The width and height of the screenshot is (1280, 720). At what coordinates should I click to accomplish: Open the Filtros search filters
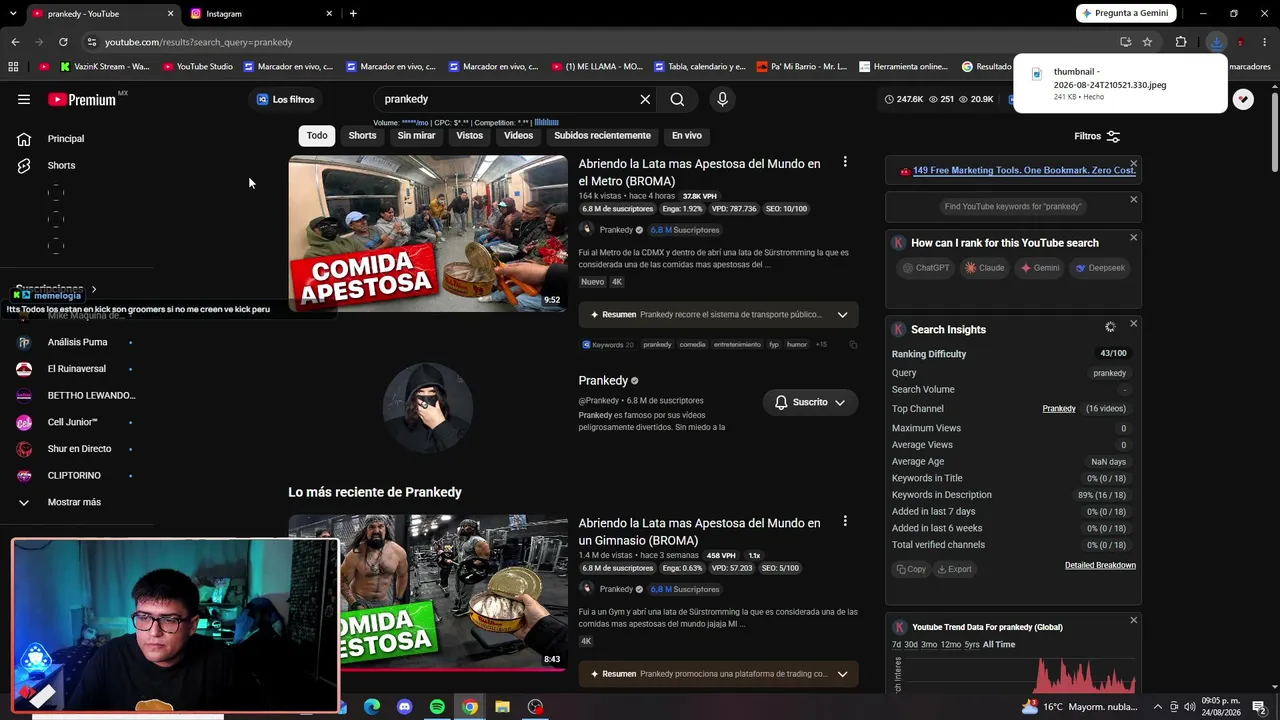click(x=1097, y=136)
